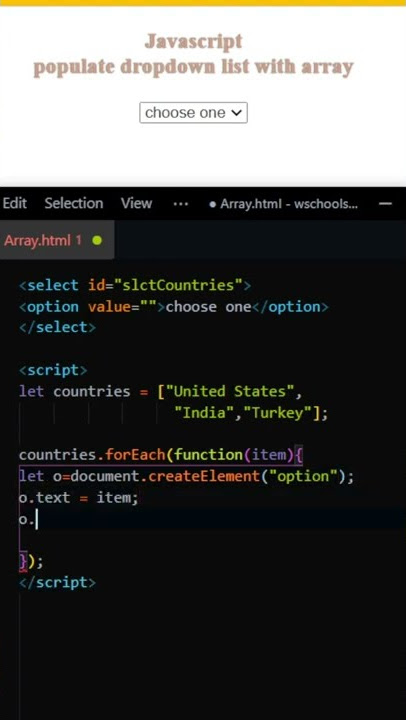This screenshot has height=720, width=406.
Task: Click the word 'forEach' in the code
Action: 135,455
